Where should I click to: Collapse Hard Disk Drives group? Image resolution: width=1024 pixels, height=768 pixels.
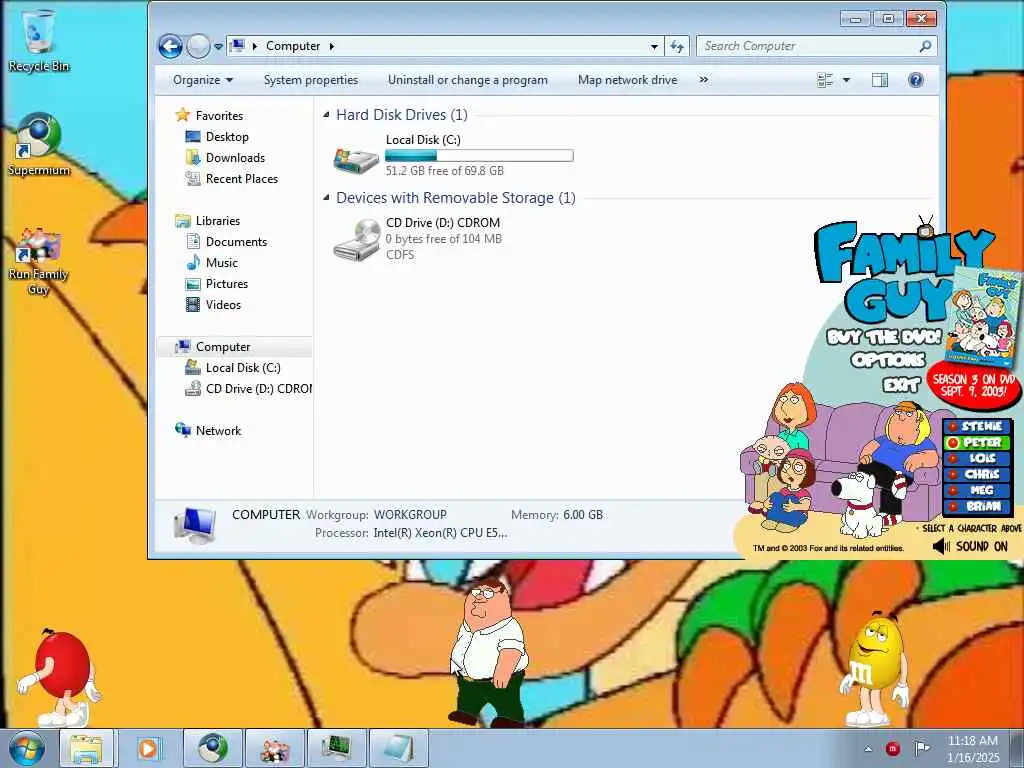pyautogui.click(x=326, y=115)
